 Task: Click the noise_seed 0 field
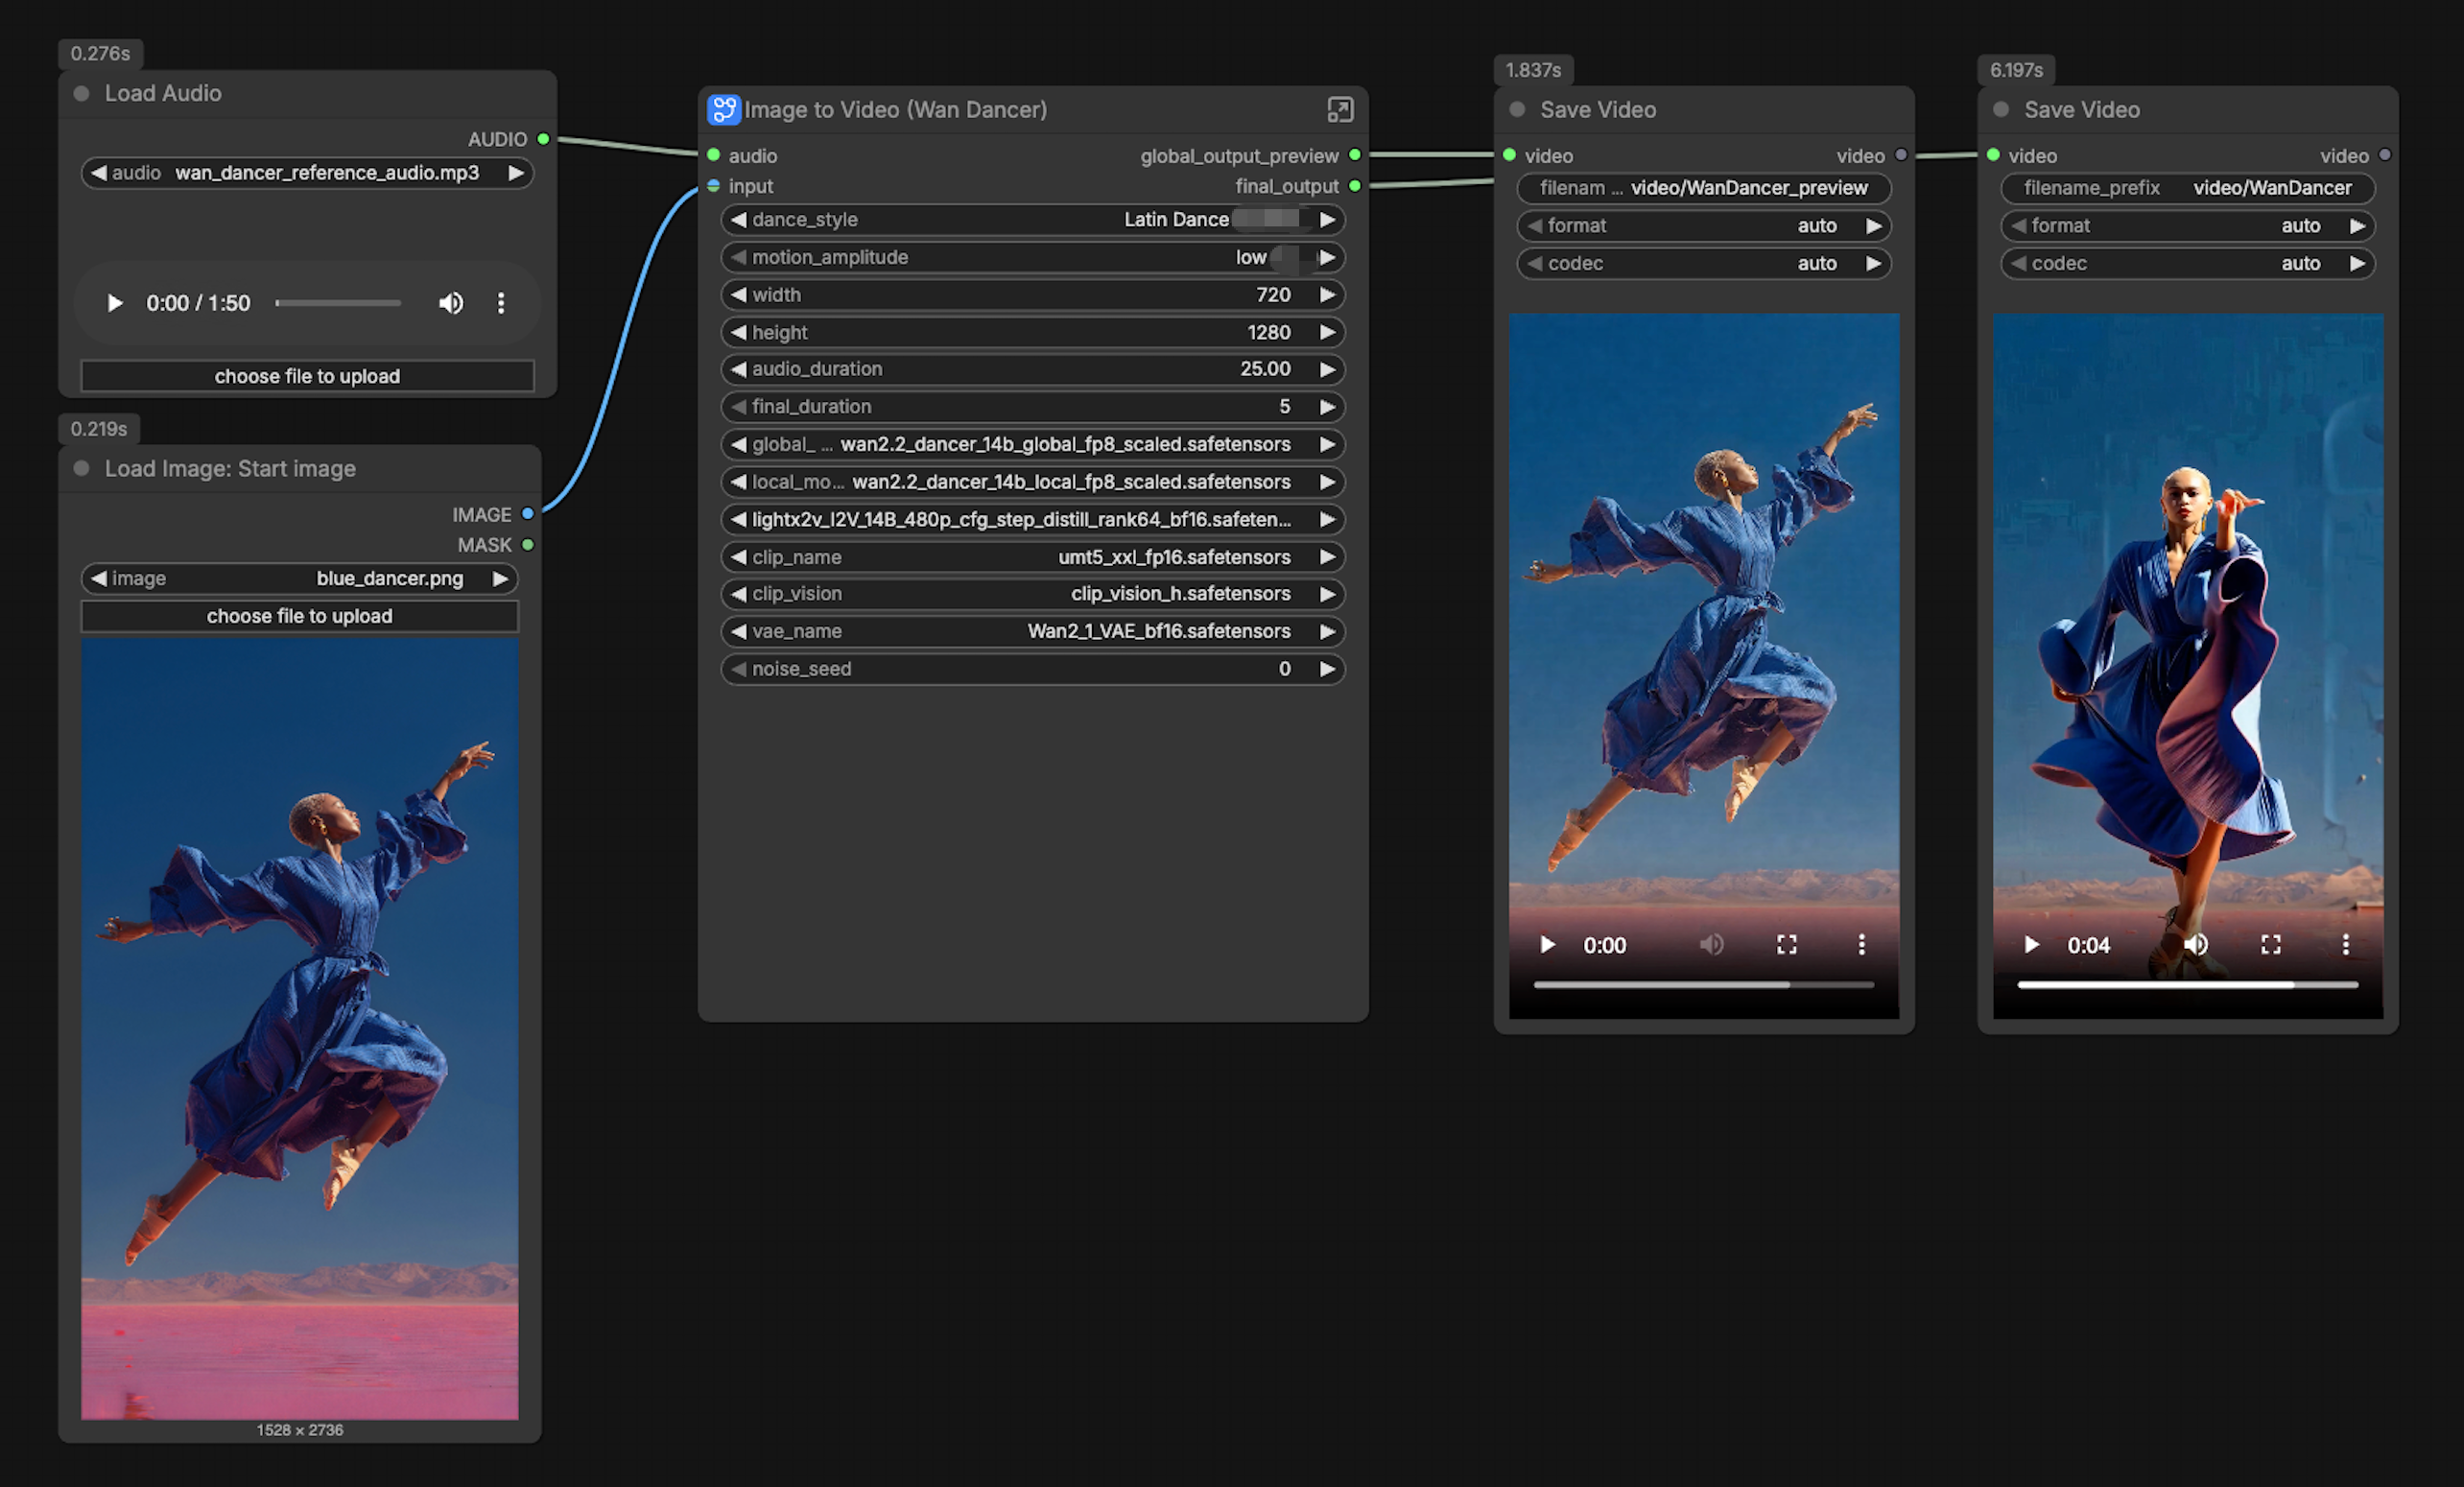pyautogui.click(x=1033, y=669)
